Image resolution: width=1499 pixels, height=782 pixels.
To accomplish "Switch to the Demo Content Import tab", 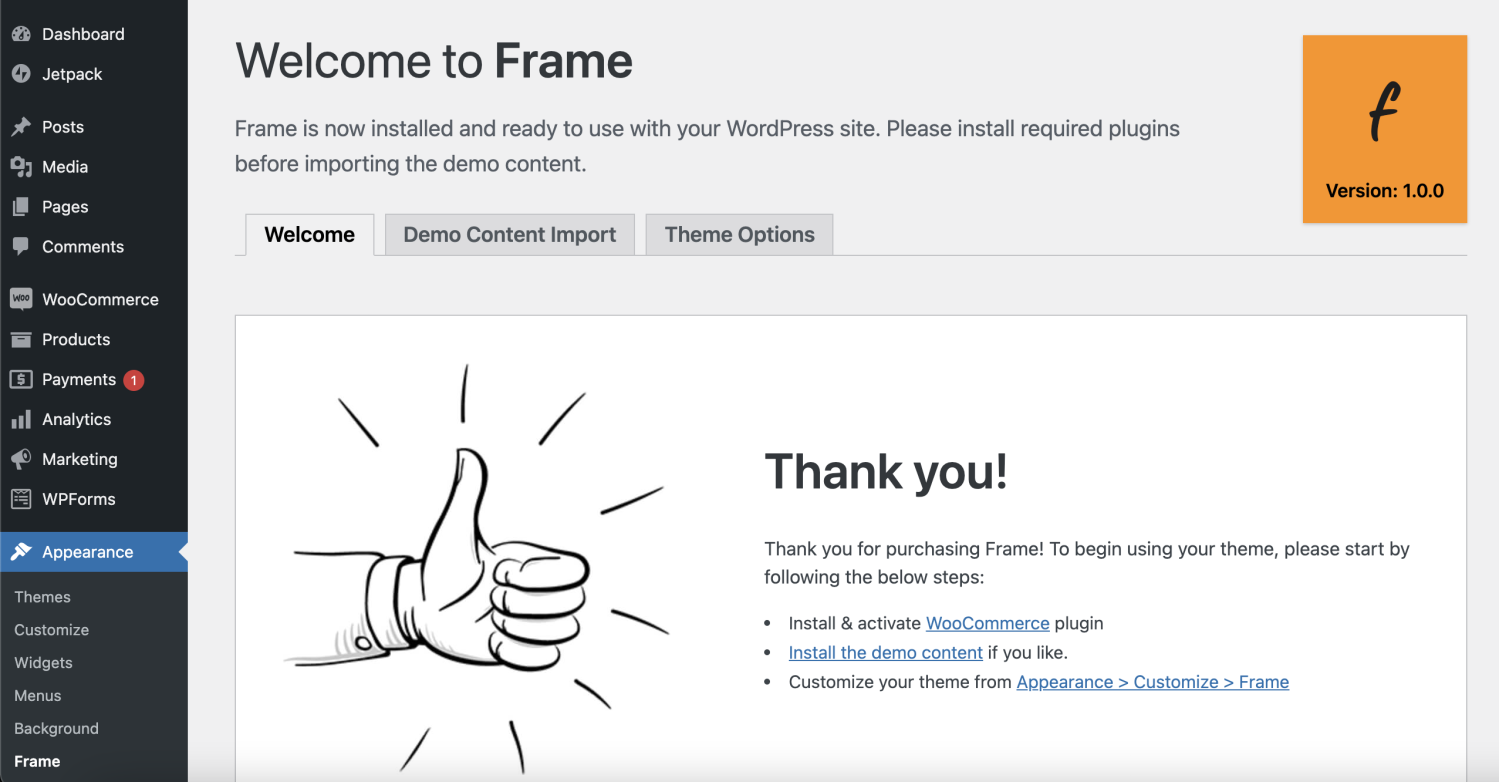I will pyautogui.click(x=509, y=234).
